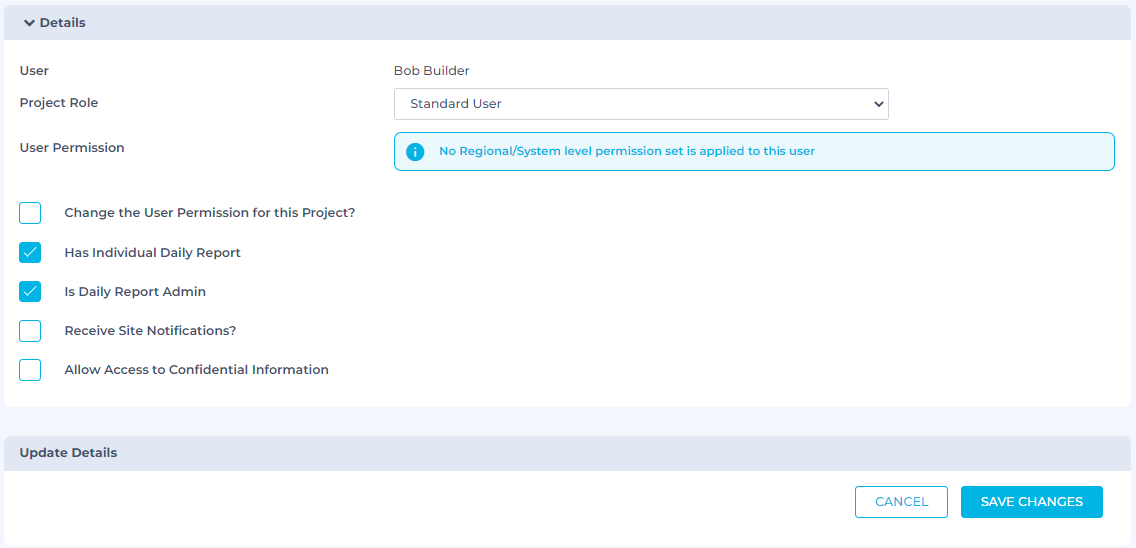The height and width of the screenshot is (548, 1136).
Task: Enable Change the User Permission checkbox
Action: click(x=30, y=213)
